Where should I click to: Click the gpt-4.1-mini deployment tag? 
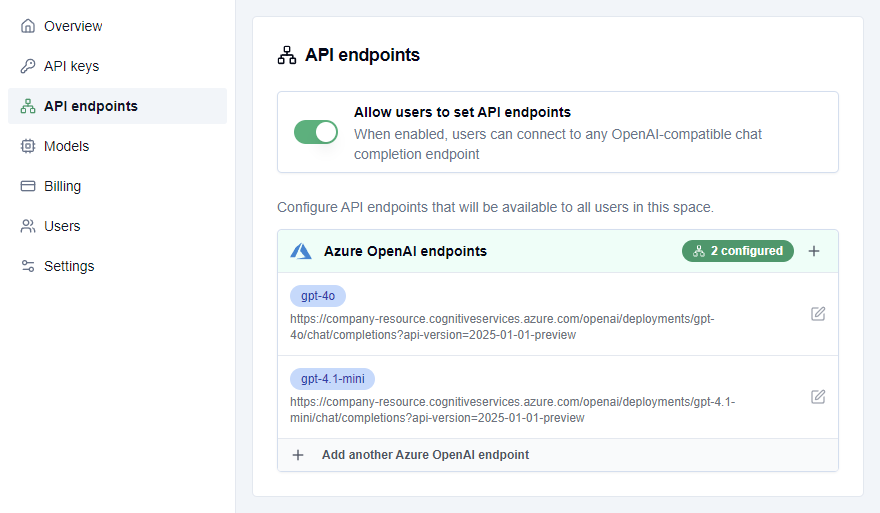[x=332, y=378]
